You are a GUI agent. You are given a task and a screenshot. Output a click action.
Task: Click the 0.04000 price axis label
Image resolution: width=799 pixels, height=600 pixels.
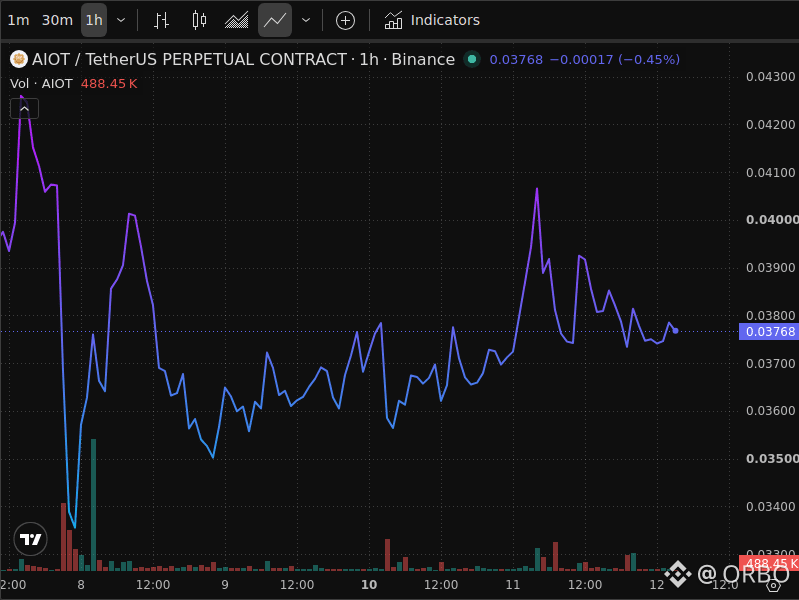click(771, 220)
